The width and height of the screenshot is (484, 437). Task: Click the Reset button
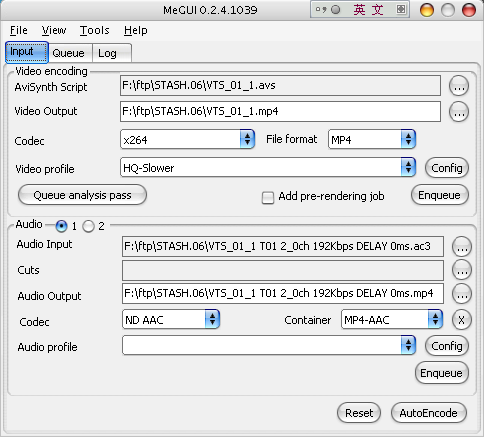click(x=359, y=413)
